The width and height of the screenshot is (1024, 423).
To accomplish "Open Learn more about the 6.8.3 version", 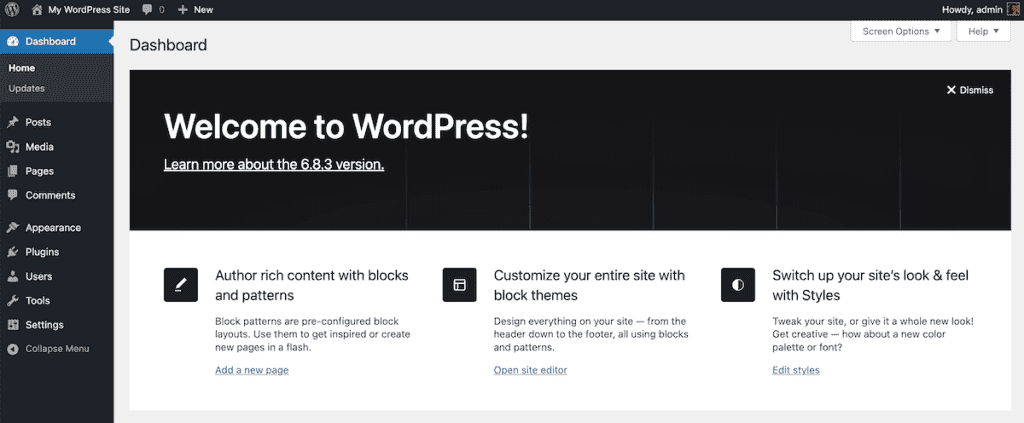I will [274, 164].
